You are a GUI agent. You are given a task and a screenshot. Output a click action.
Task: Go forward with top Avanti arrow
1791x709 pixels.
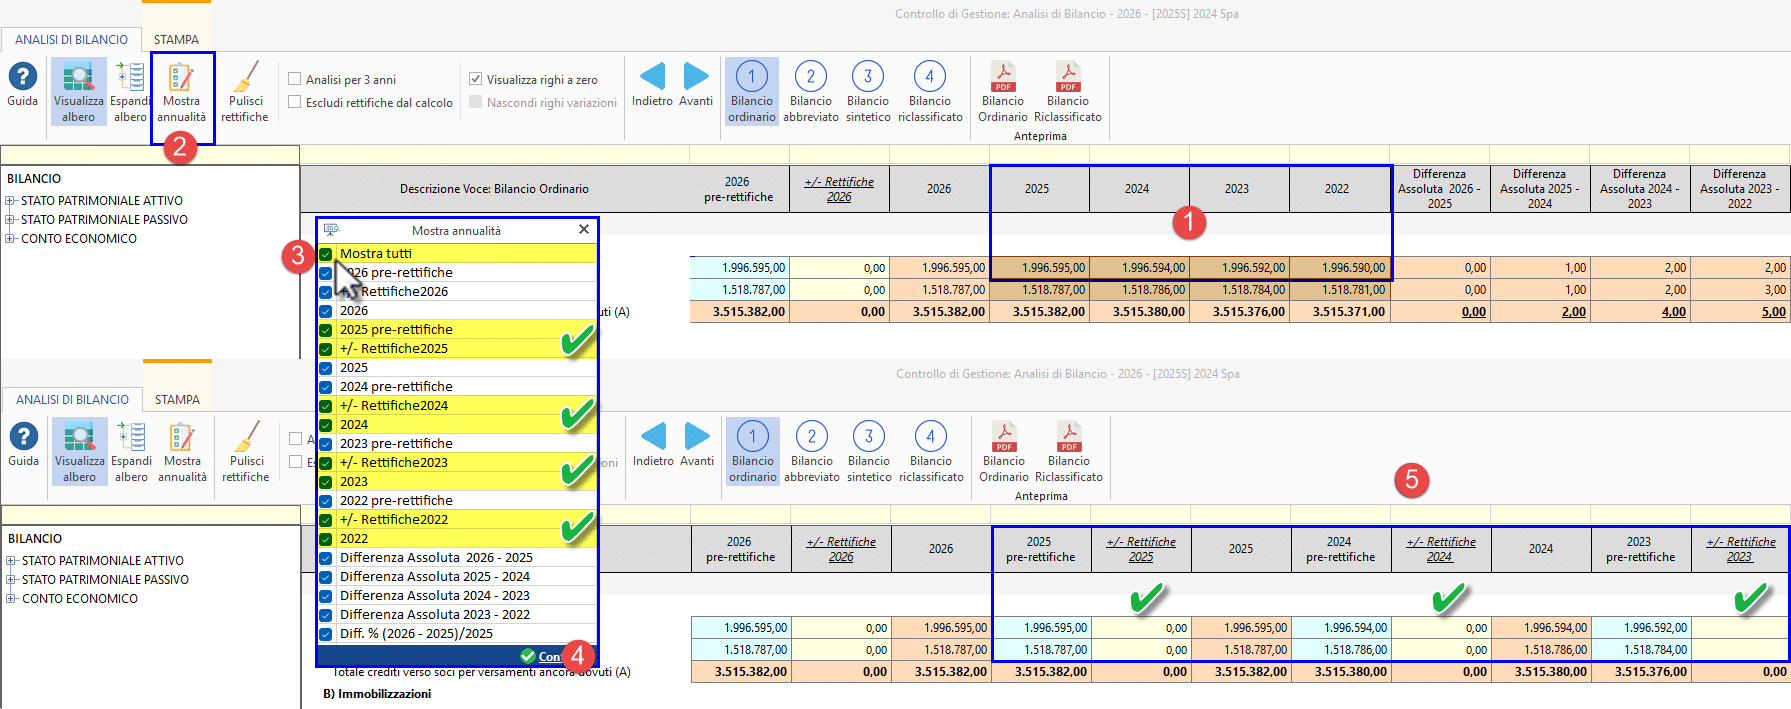696,84
